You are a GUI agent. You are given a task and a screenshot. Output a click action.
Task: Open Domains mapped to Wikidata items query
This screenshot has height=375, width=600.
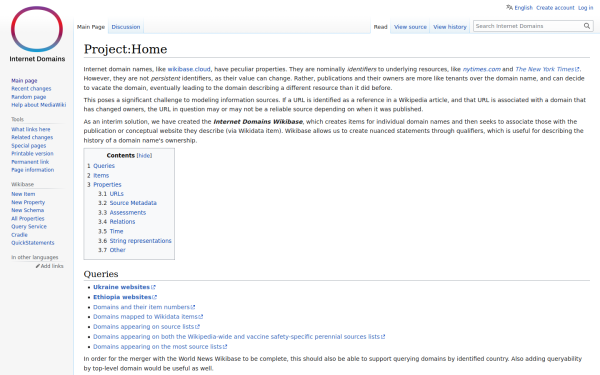(x=148, y=317)
